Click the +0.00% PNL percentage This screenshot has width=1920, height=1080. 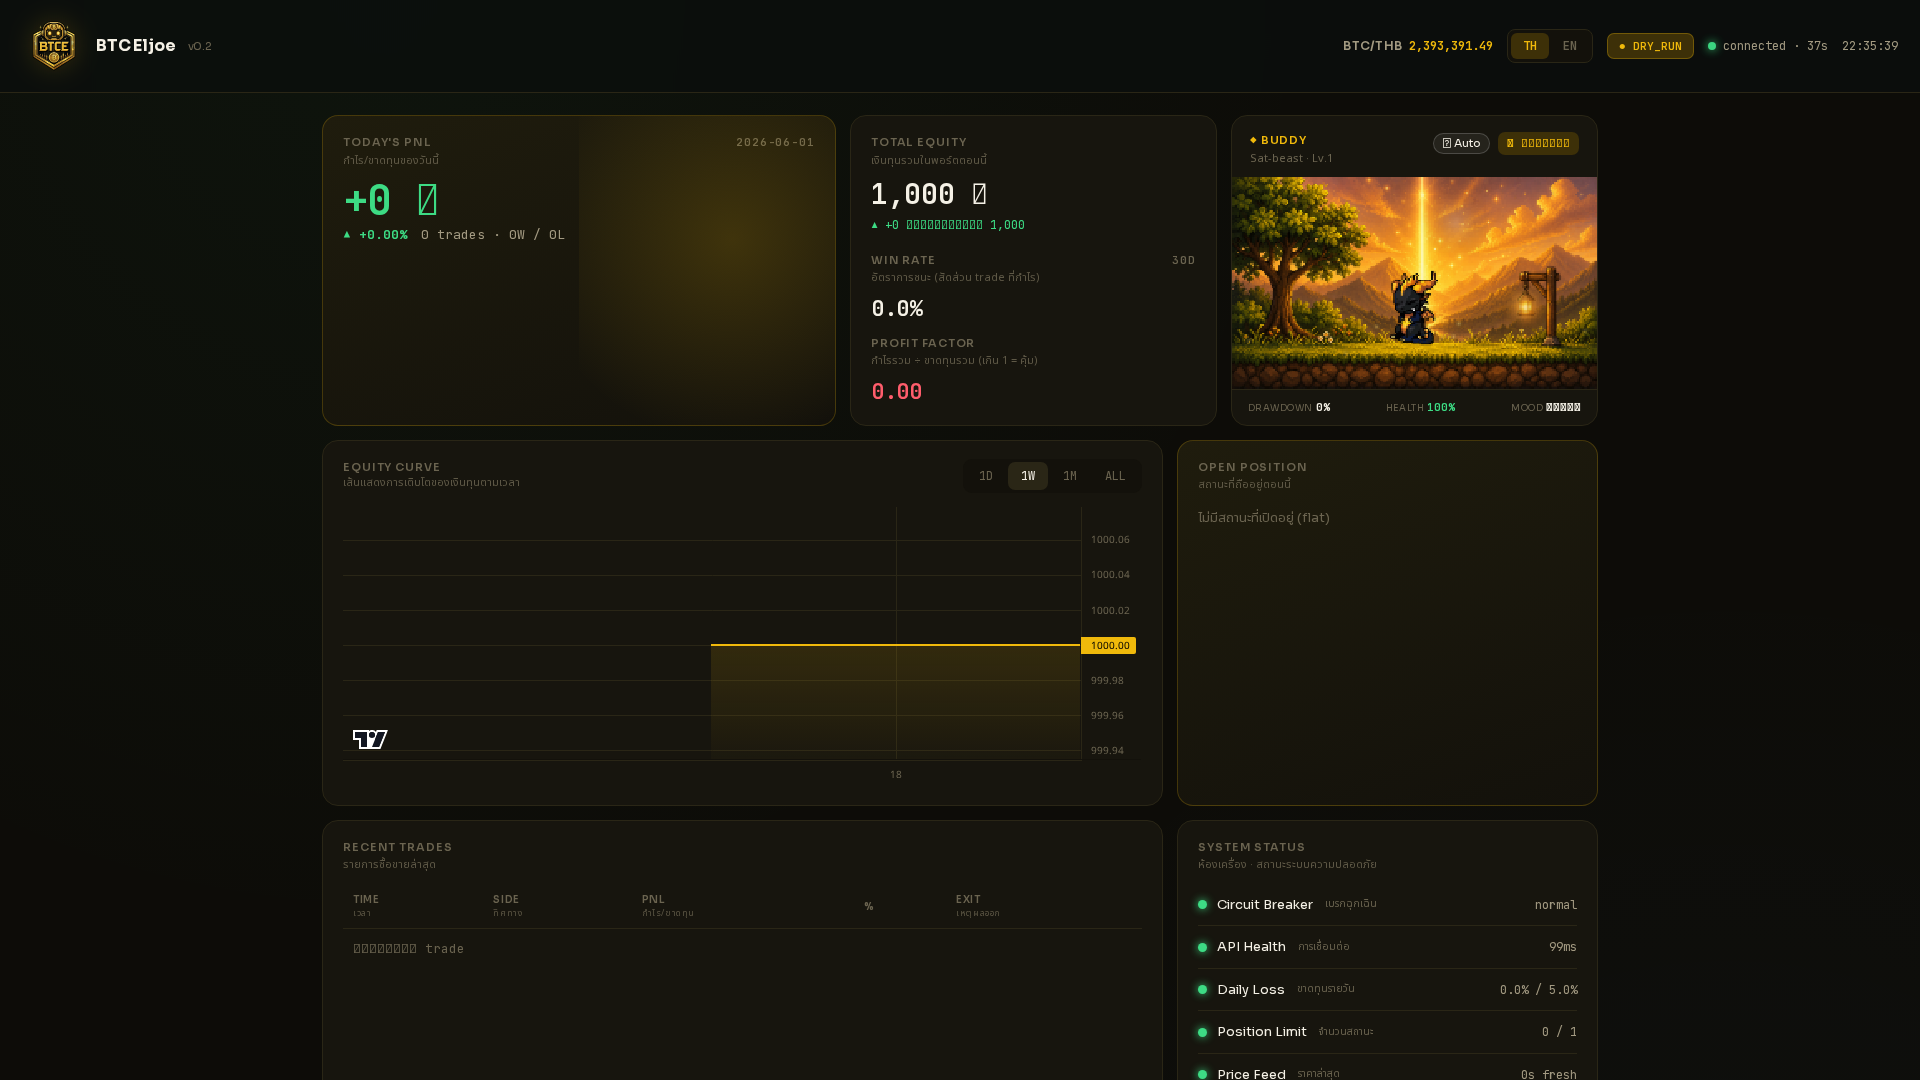(x=383, y=235)
